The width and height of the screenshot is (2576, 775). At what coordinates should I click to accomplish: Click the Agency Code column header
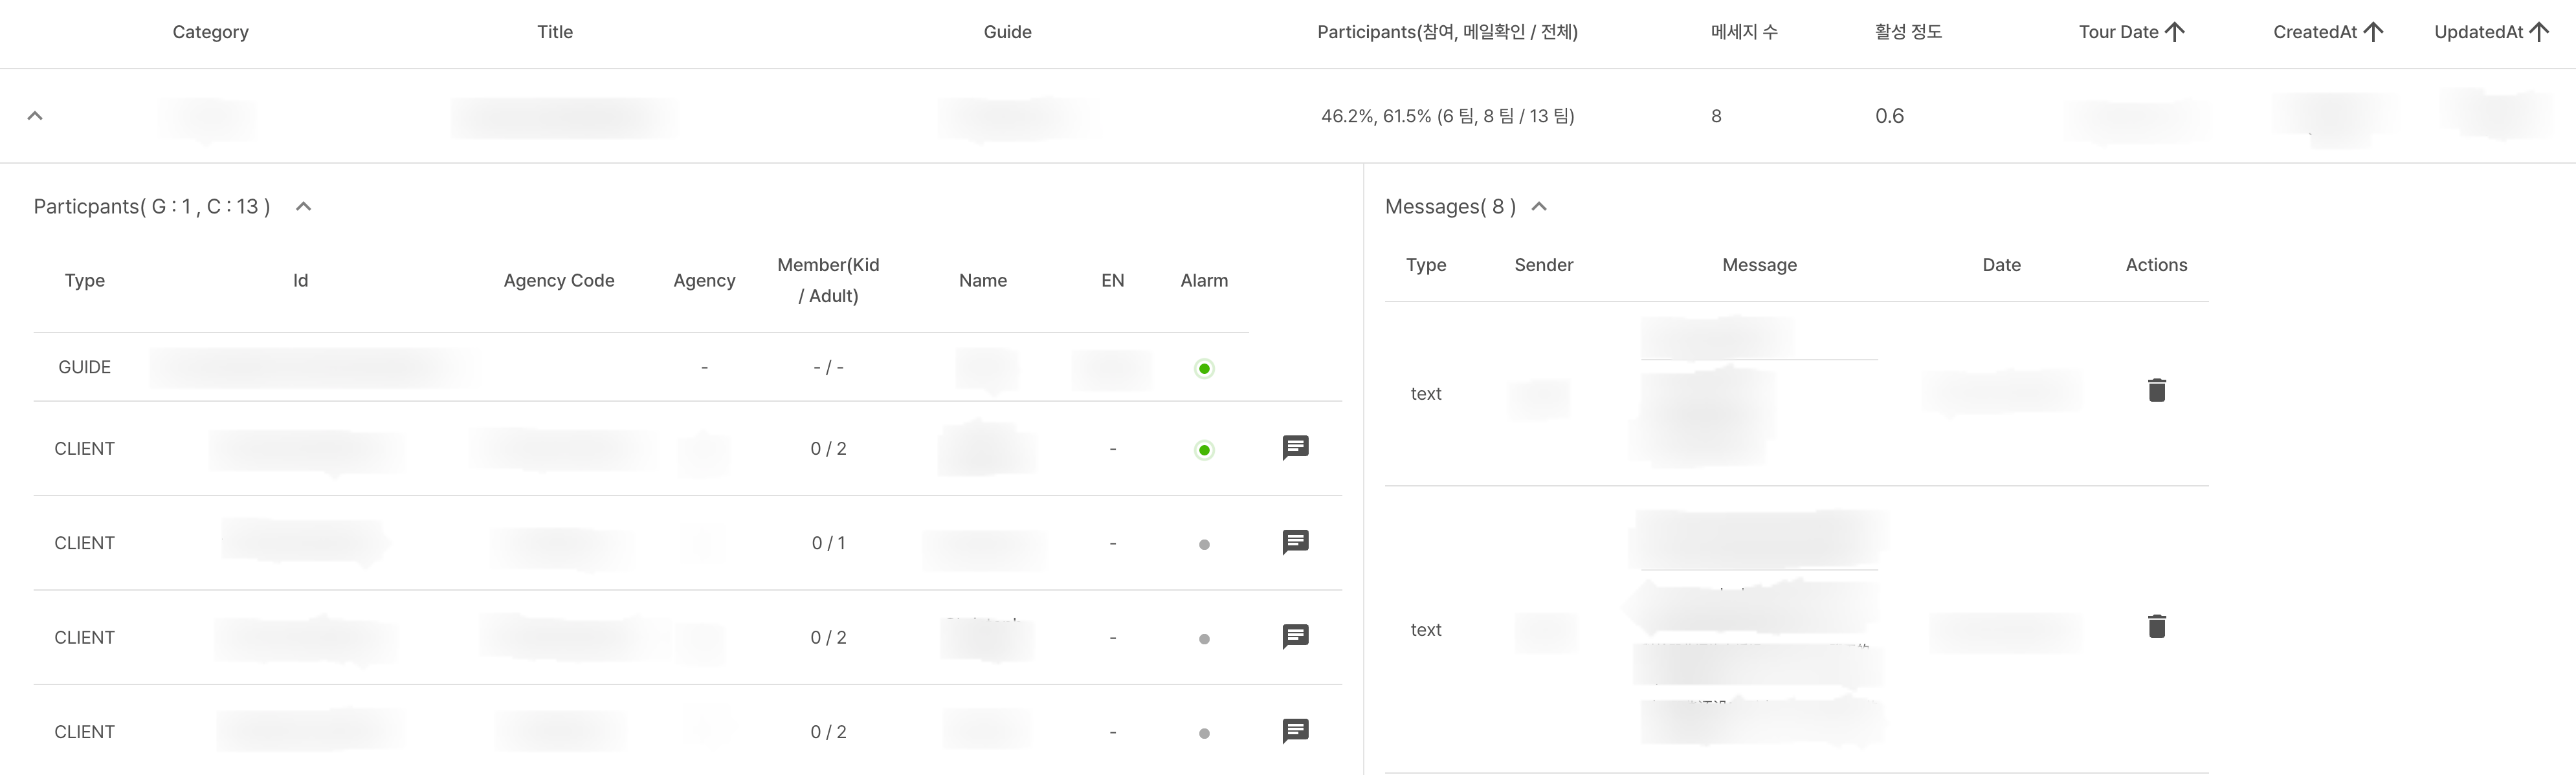[x=559, y=281]
